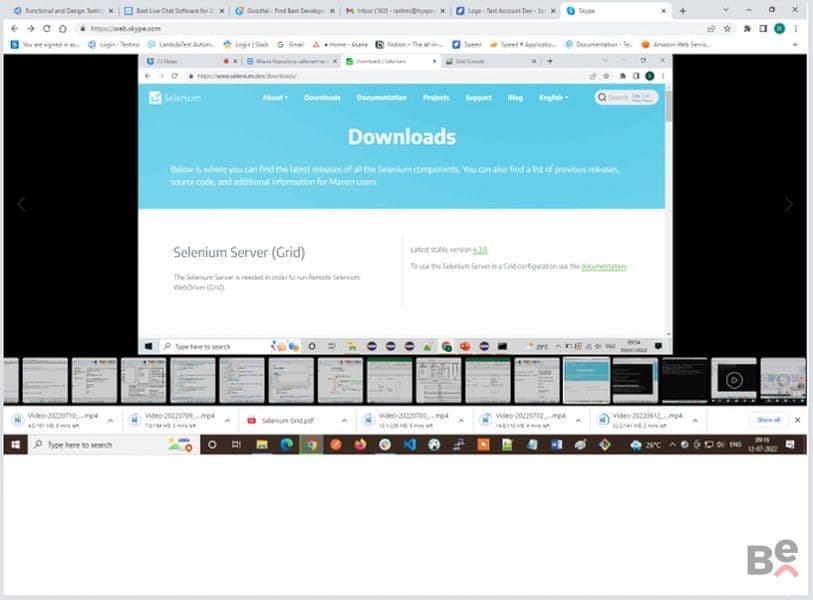Viewport: 813px width, 600px height.
Task: Open Task View on the taskbar
Action: [236, 445]
